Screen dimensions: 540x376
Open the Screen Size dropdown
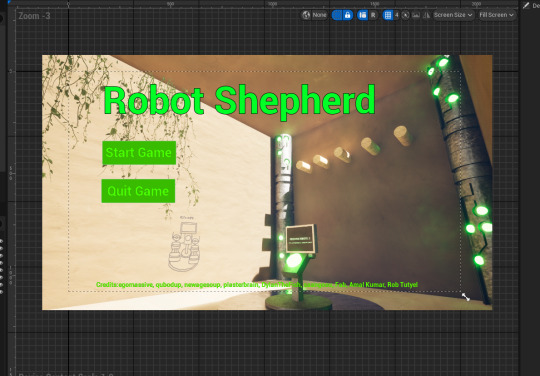(453, 15)
